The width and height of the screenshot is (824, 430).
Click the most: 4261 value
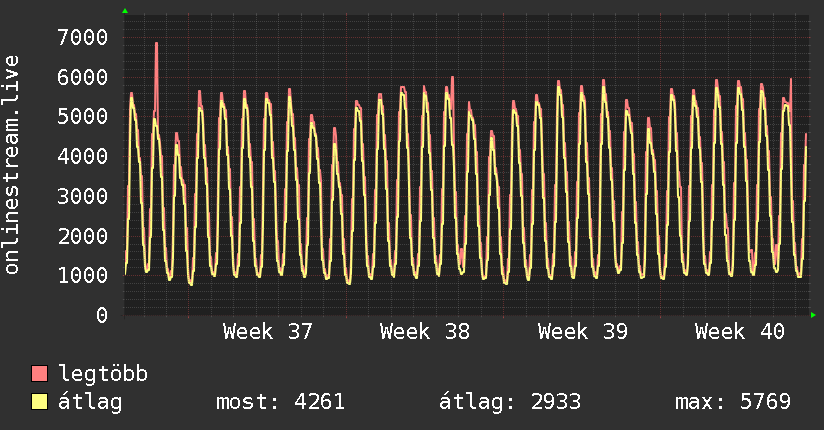click(x=280, y=402)
